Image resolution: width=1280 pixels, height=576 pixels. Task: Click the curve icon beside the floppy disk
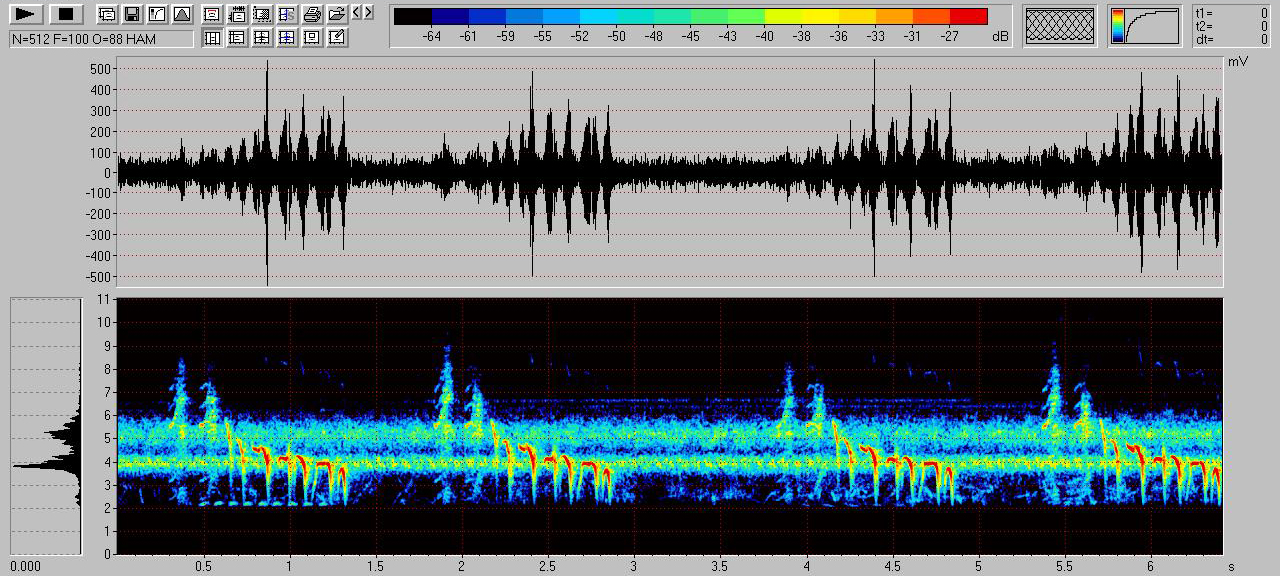[156, 14]
